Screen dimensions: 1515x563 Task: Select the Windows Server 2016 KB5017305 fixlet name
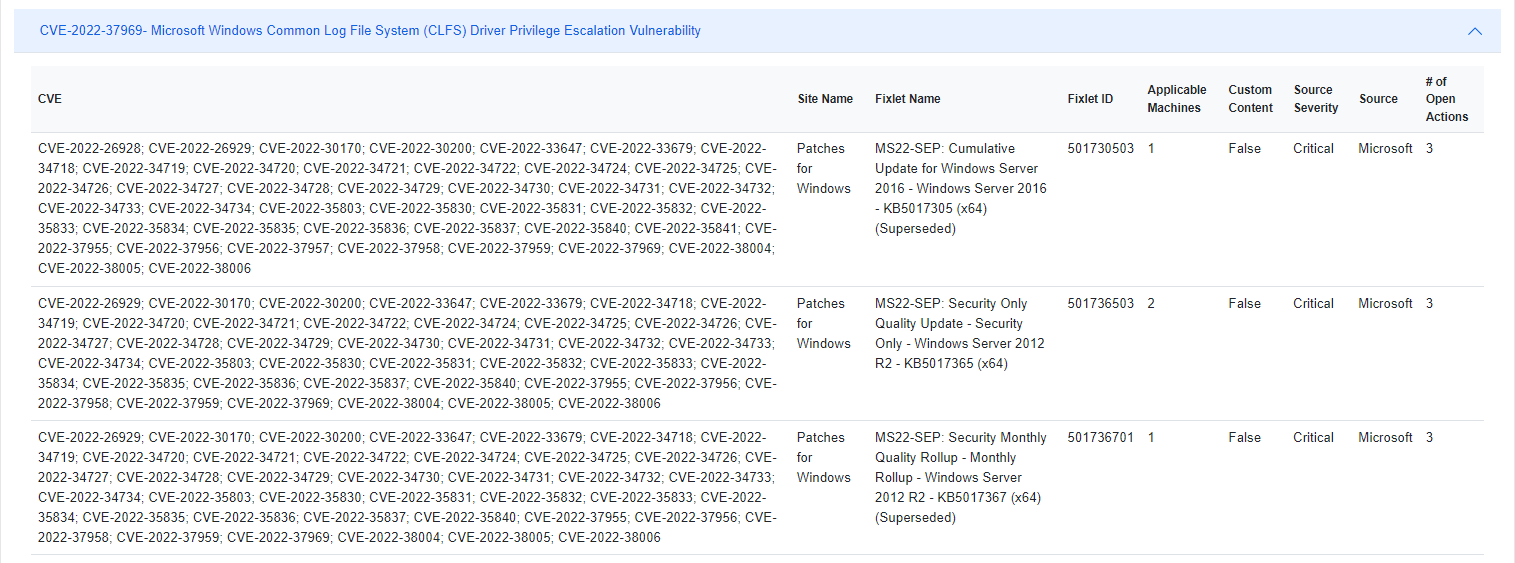point(960,188)
